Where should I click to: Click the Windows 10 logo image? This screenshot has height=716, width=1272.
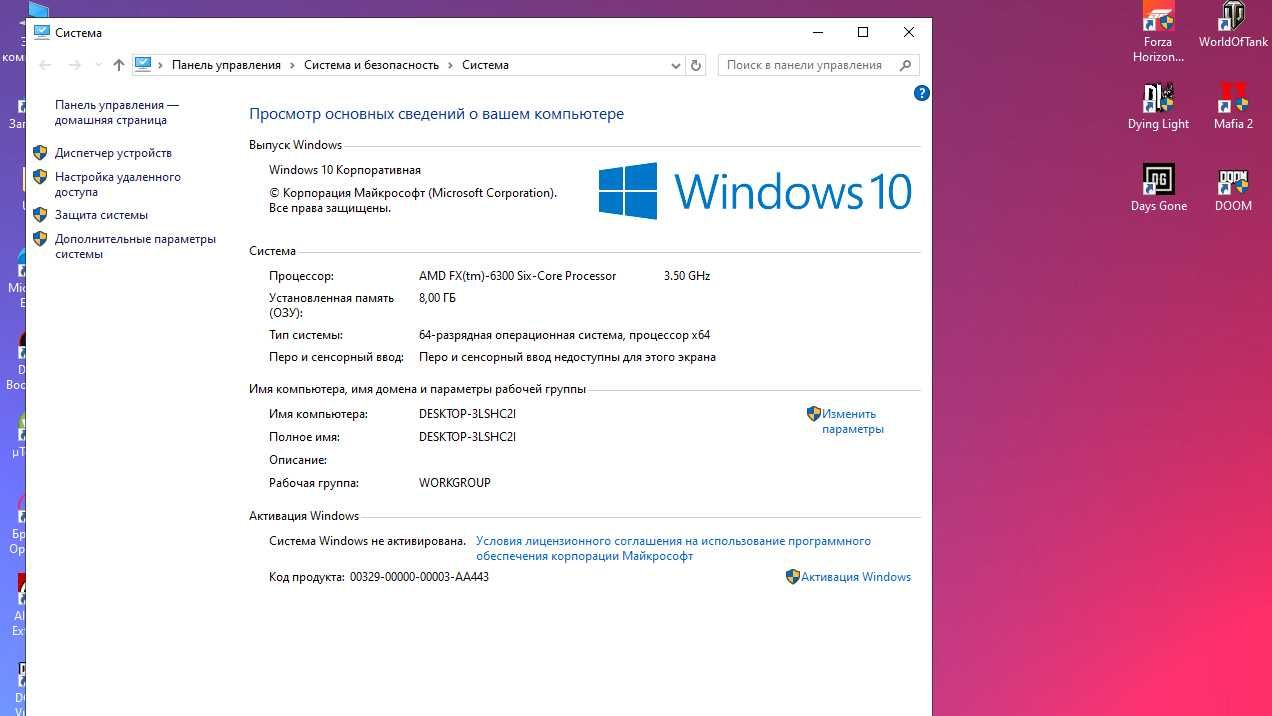(x=755, y=190)
